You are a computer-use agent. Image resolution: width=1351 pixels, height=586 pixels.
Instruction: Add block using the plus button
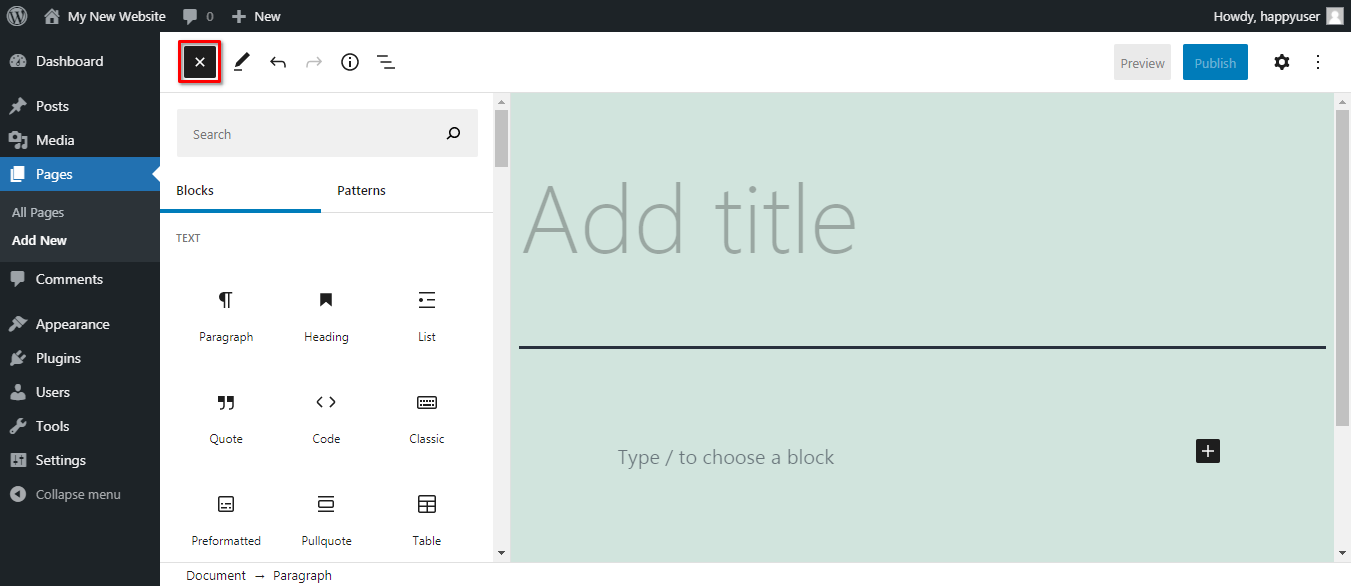1208,451
